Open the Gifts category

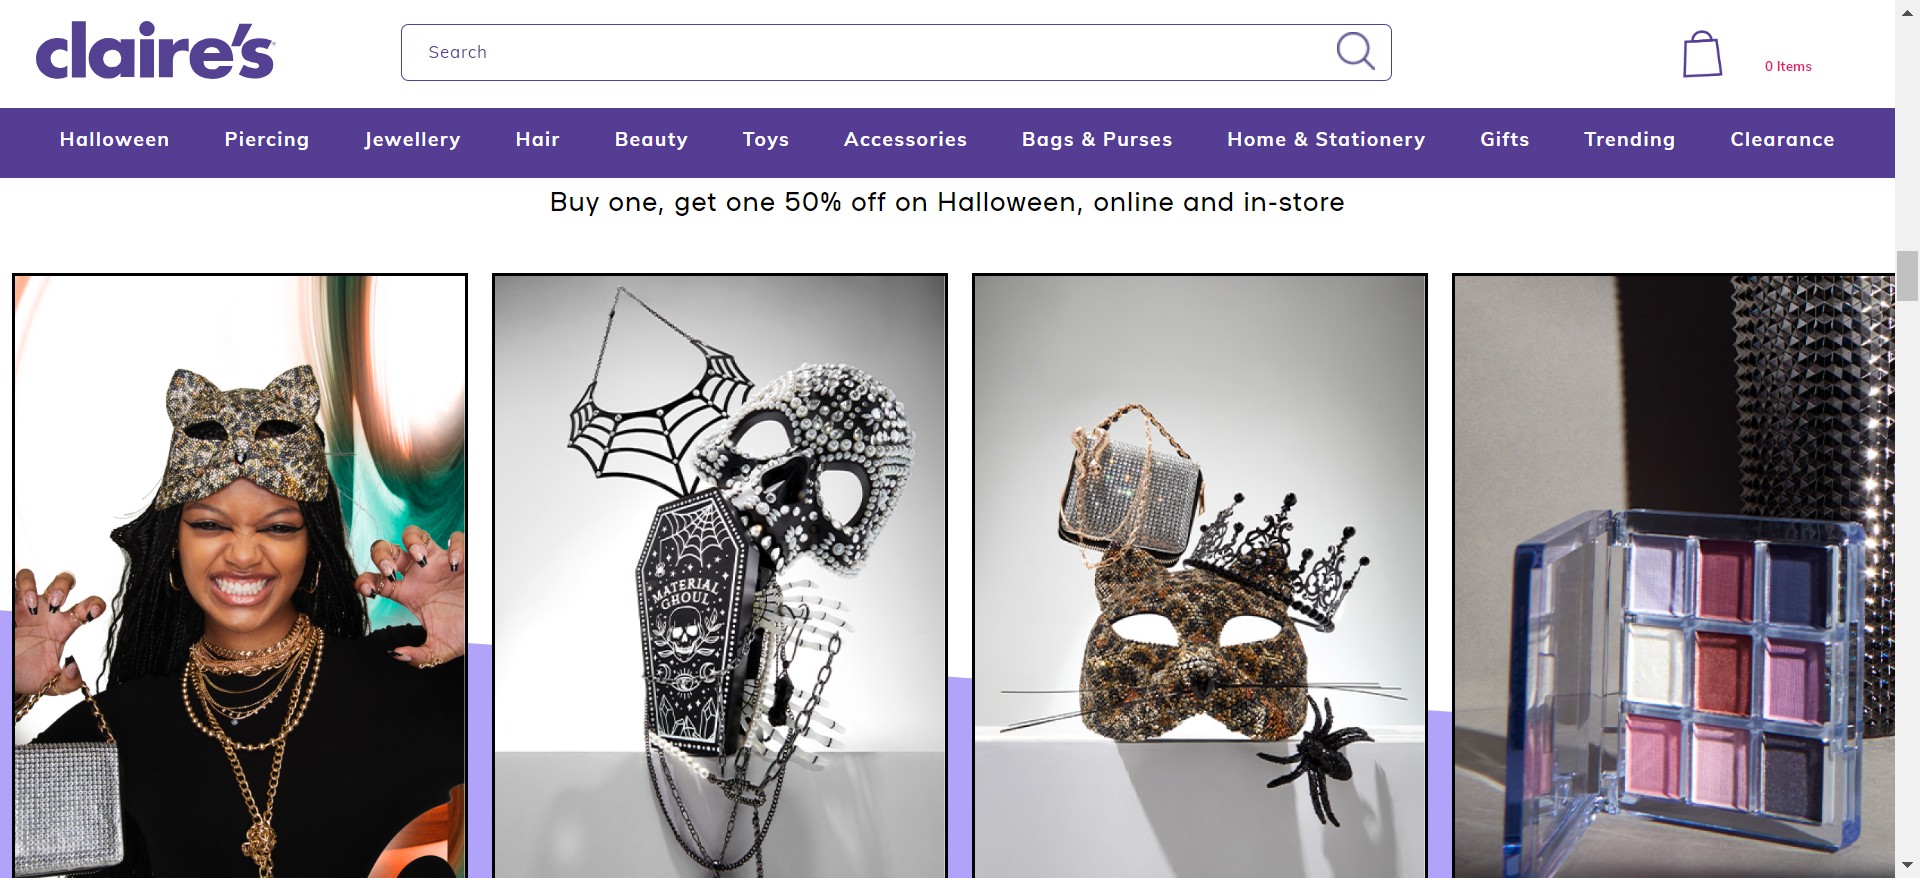[1505, 140]
